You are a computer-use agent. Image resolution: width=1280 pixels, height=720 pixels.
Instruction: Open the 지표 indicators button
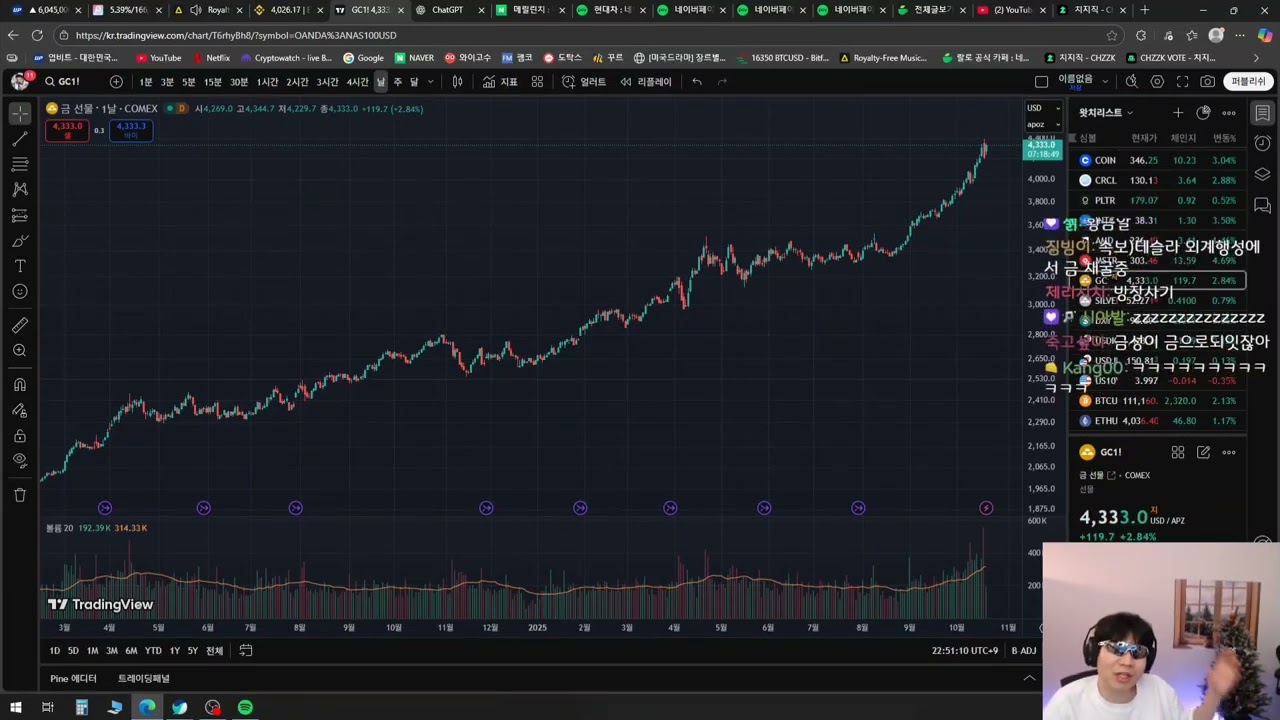[500, 82]
